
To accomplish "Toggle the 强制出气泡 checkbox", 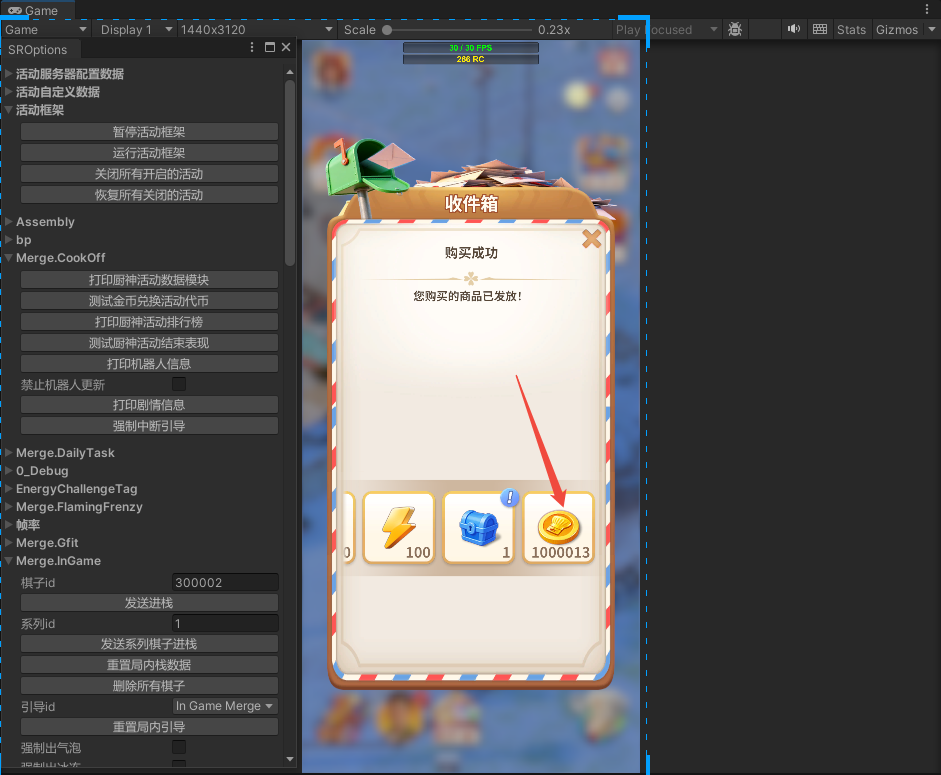I will pos(179,747).
